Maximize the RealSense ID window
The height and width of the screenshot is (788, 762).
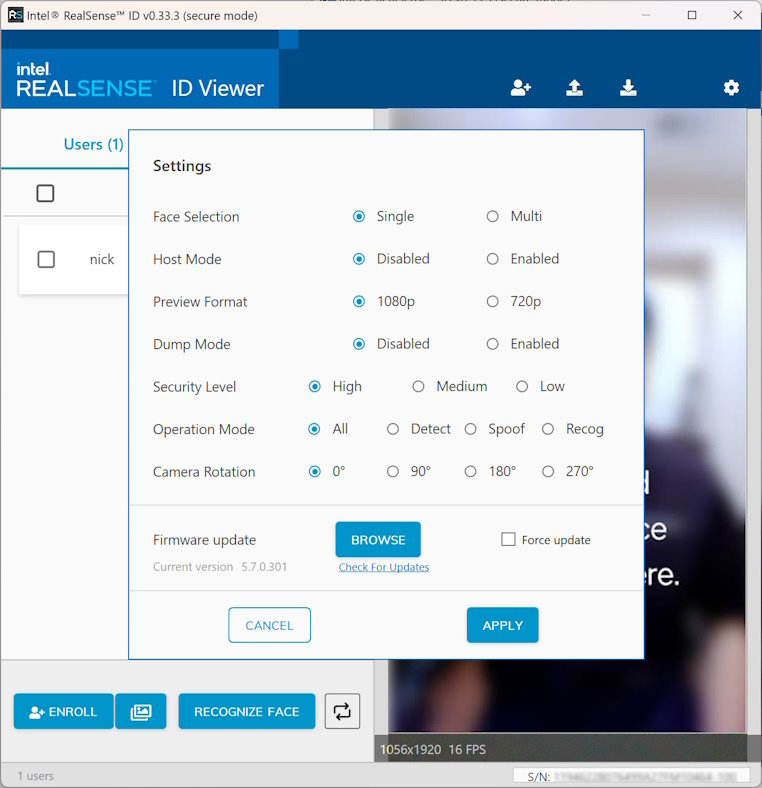point(692,15)
